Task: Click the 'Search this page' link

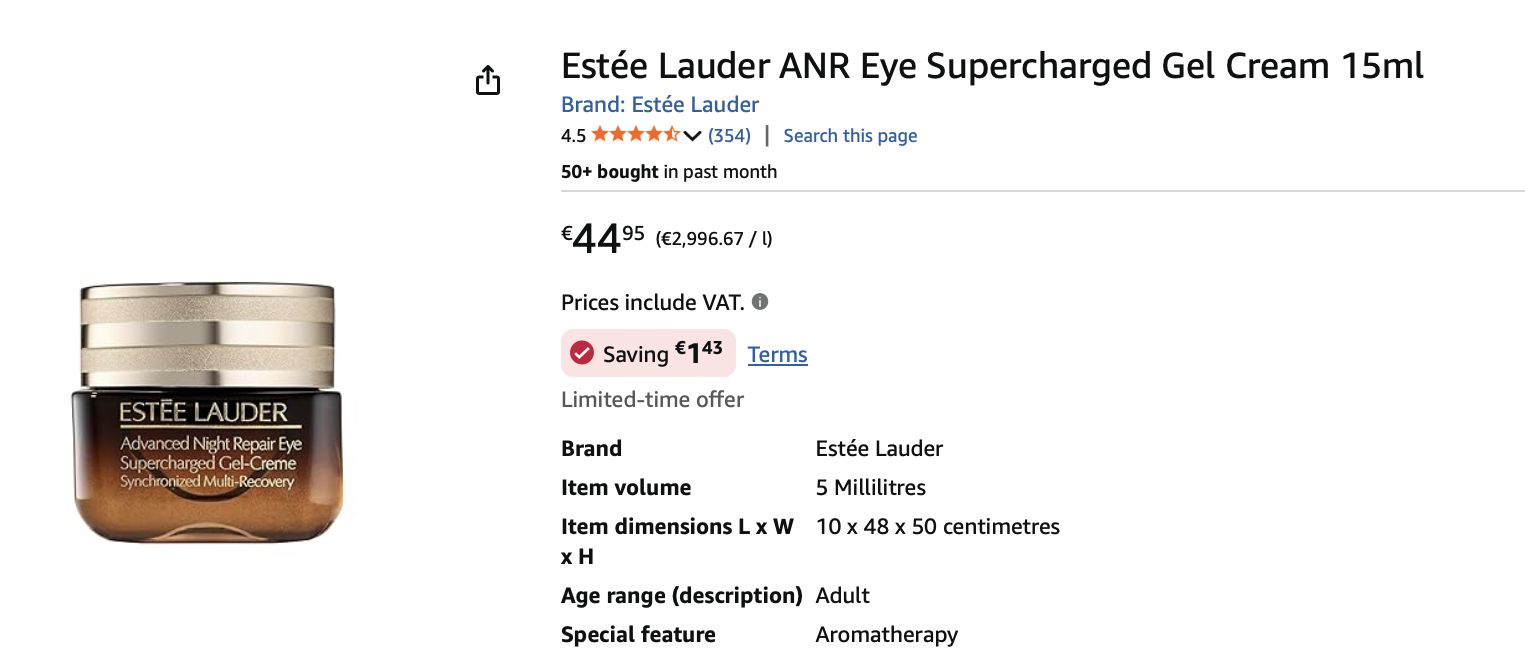Action: click(850, 136)
